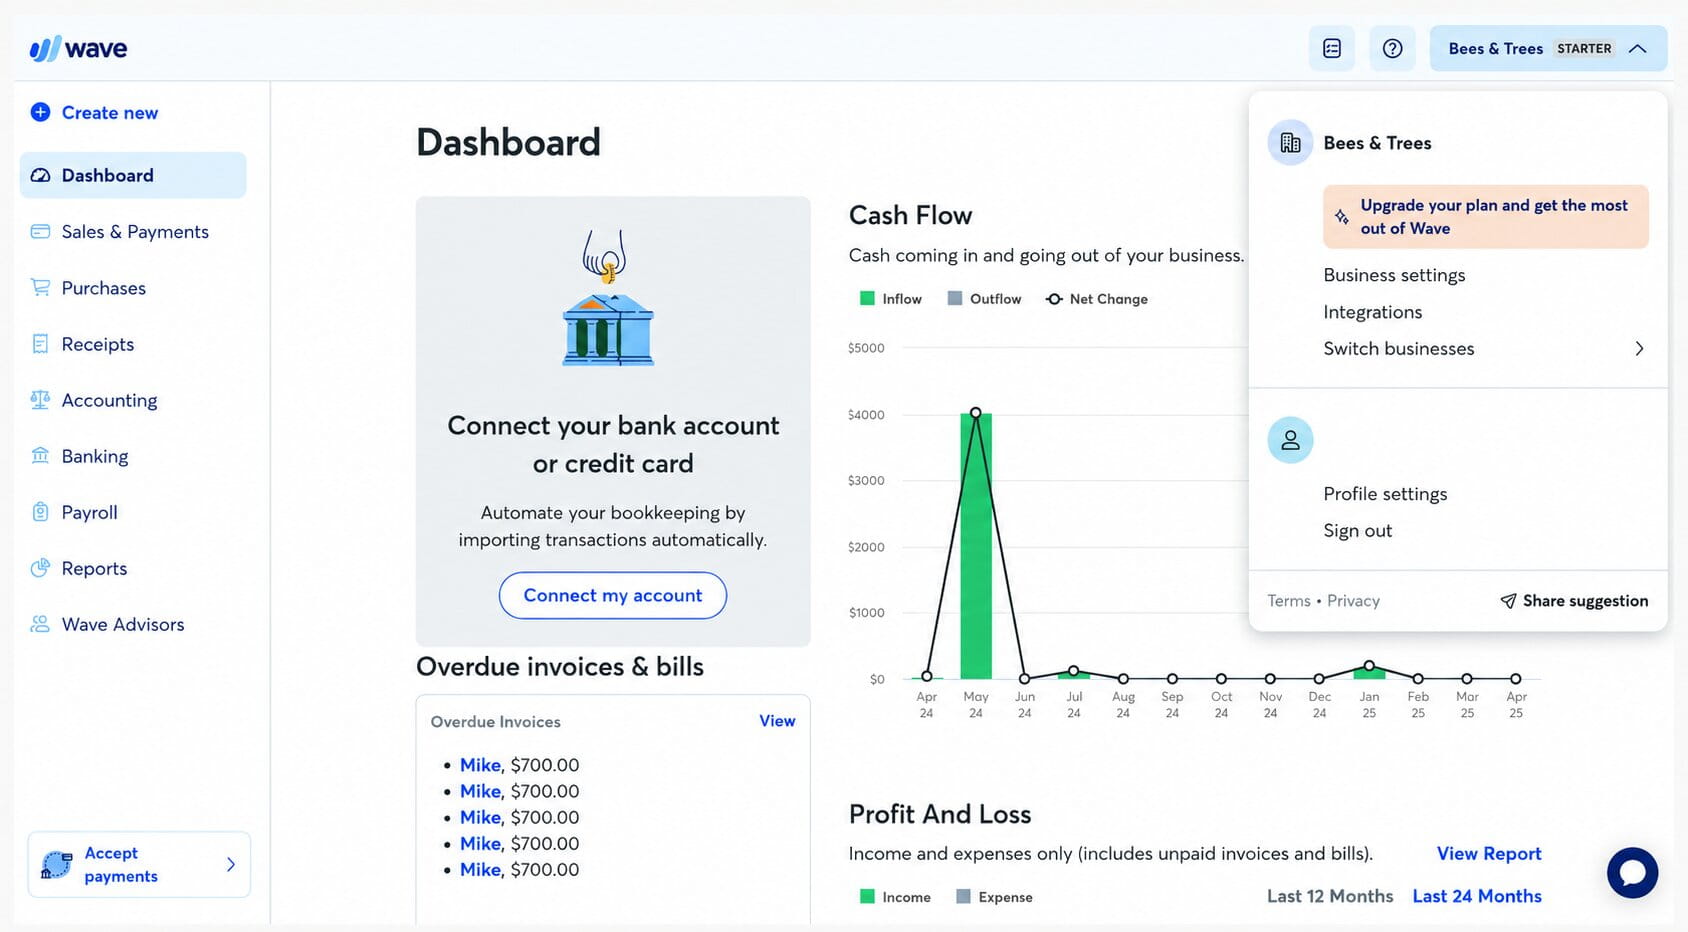Click the user profile avatar icon
Viewport: 1688px width, 932px height.
coord(1290,440)
